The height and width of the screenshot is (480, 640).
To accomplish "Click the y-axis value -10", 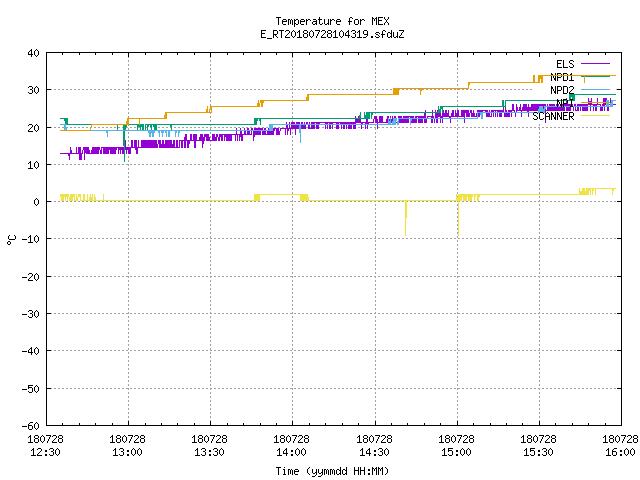I will 31,239.
